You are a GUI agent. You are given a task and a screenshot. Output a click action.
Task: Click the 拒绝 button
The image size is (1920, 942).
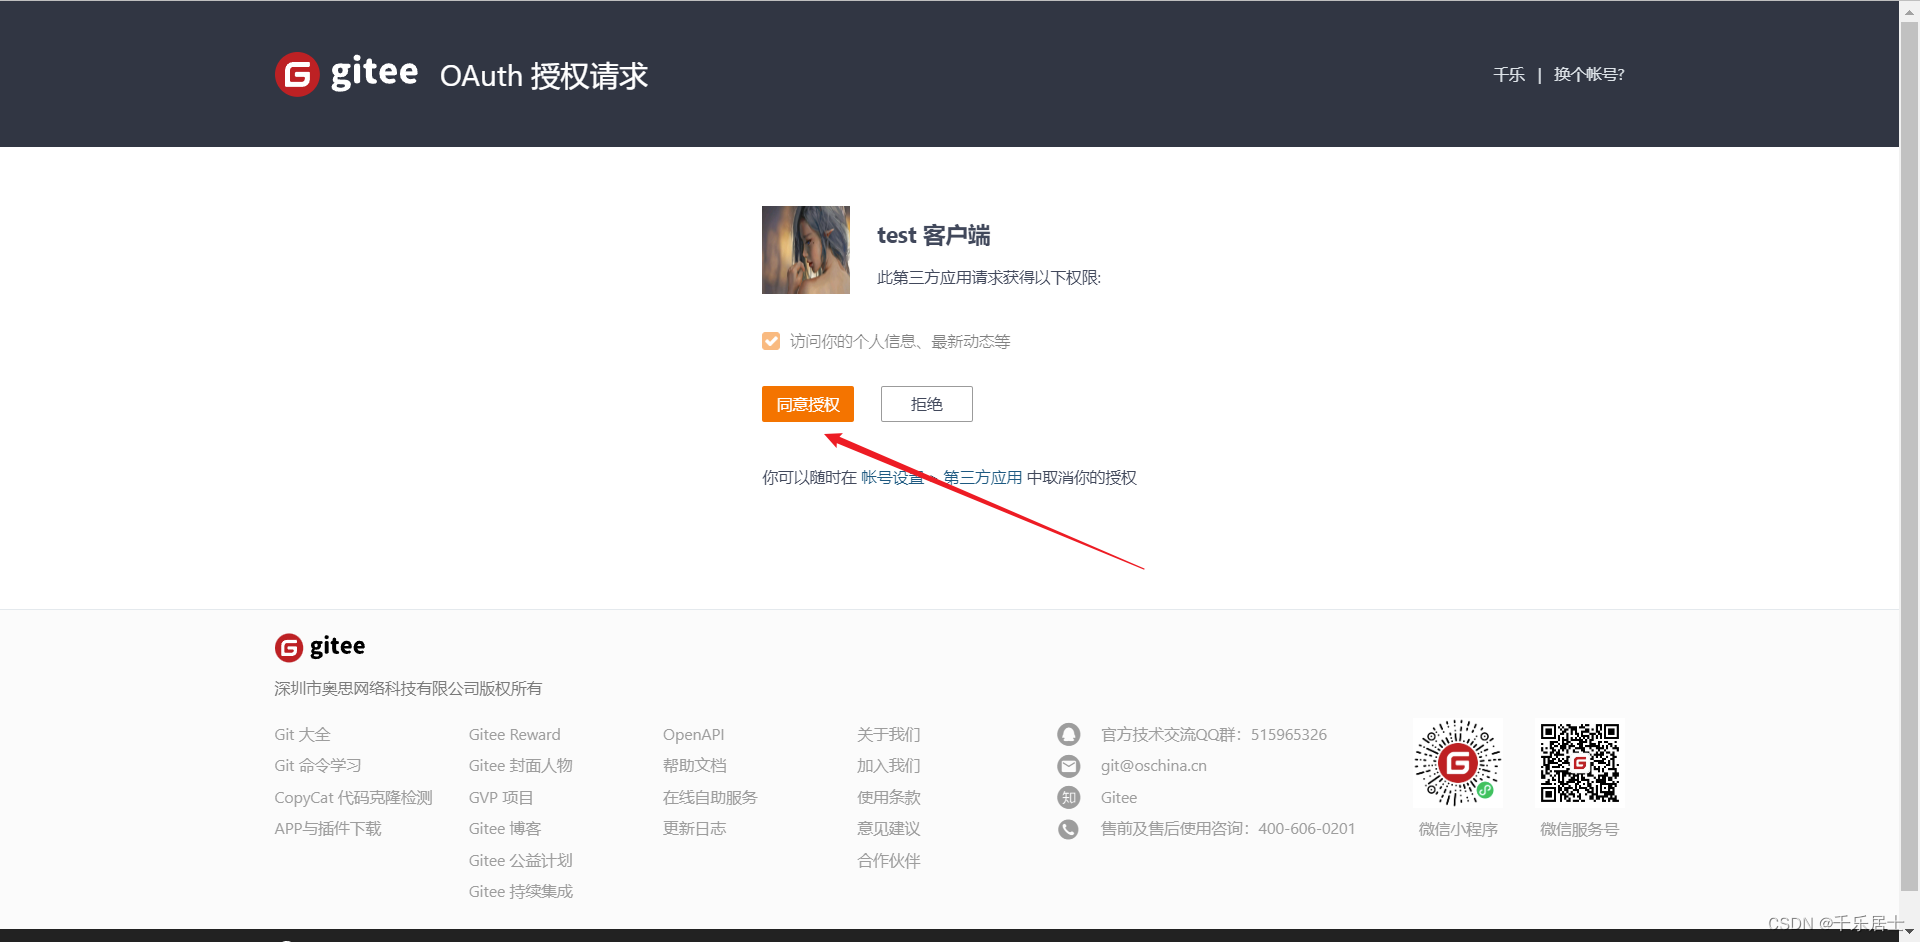pos(926,404)
